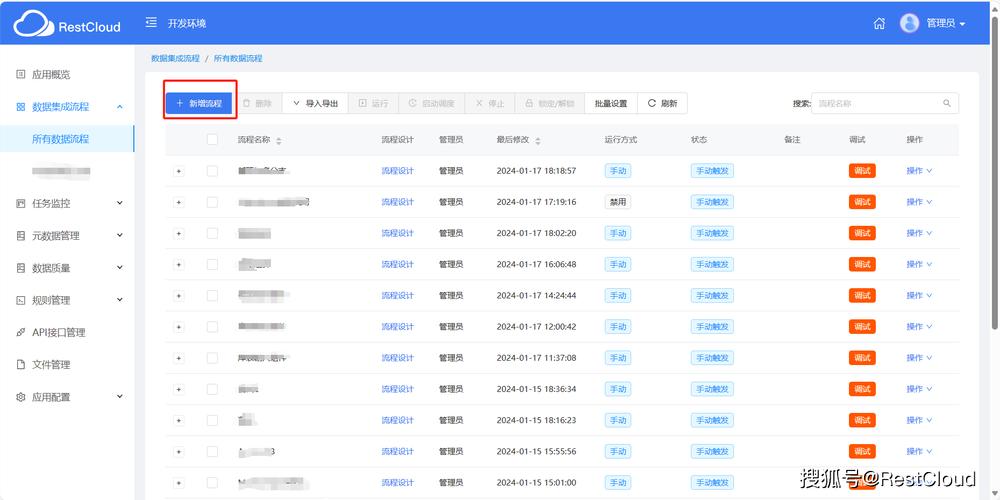This screenshot has height=500, width=1000.
Task: Click the 流程名称 search input field
Action: [x=877, y=103]
